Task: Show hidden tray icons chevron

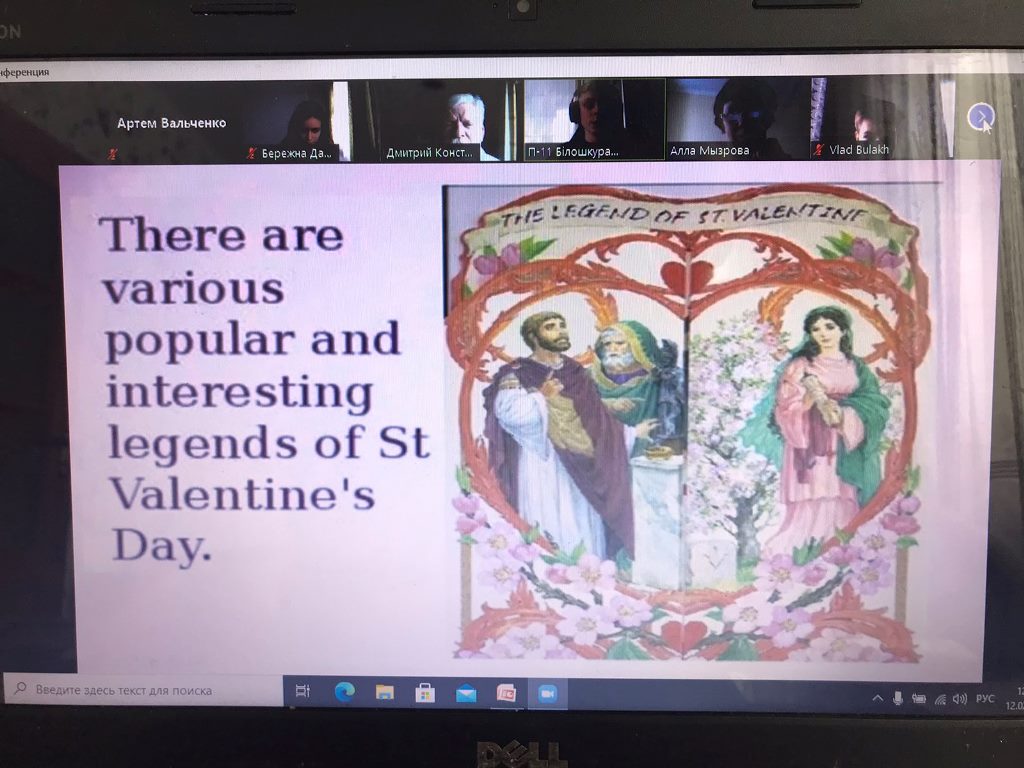Action: click(878, 699)
